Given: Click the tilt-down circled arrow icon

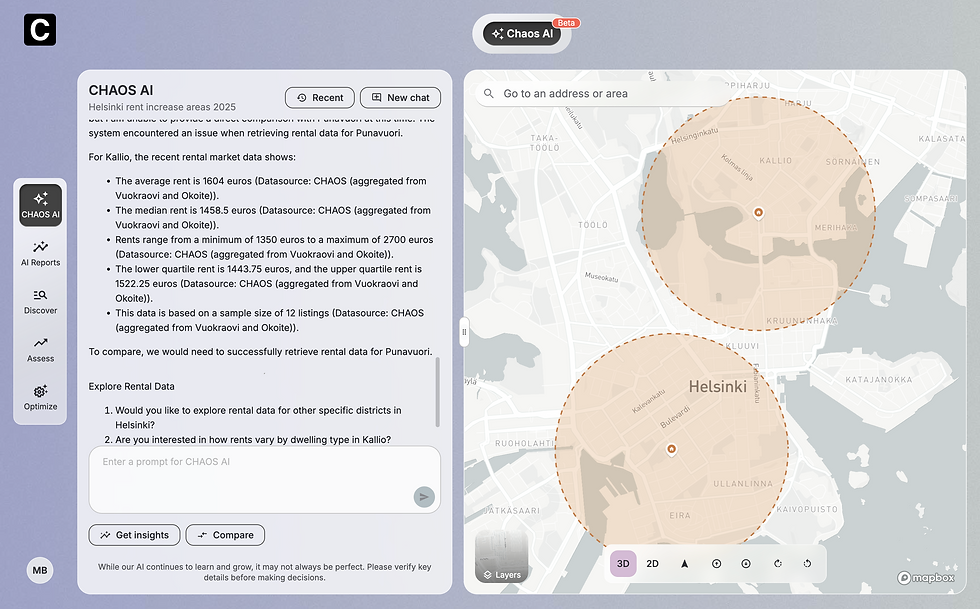Looking at the screenshot, I should tap(746, 563).
